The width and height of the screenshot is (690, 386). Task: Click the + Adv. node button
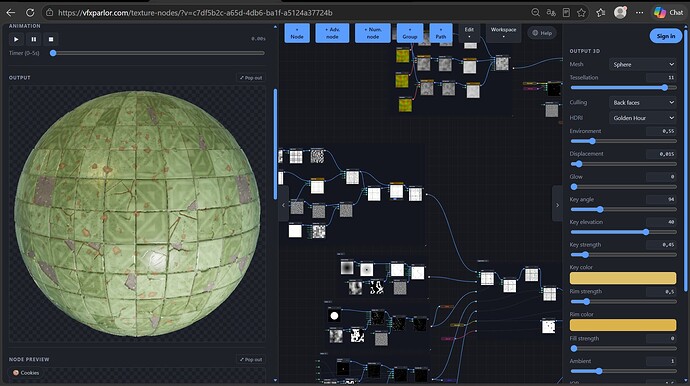332,33
